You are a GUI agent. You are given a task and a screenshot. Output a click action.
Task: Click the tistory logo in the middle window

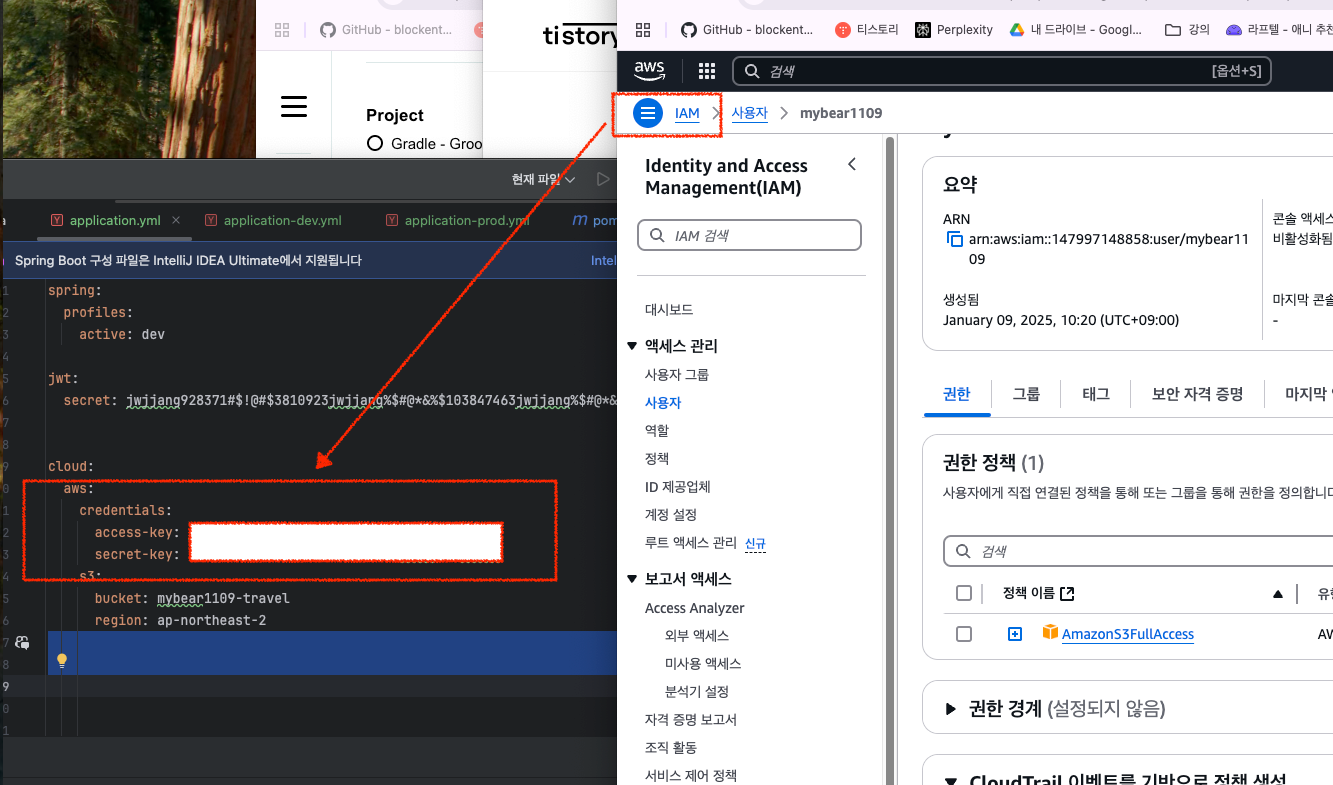tap(580, 37)
